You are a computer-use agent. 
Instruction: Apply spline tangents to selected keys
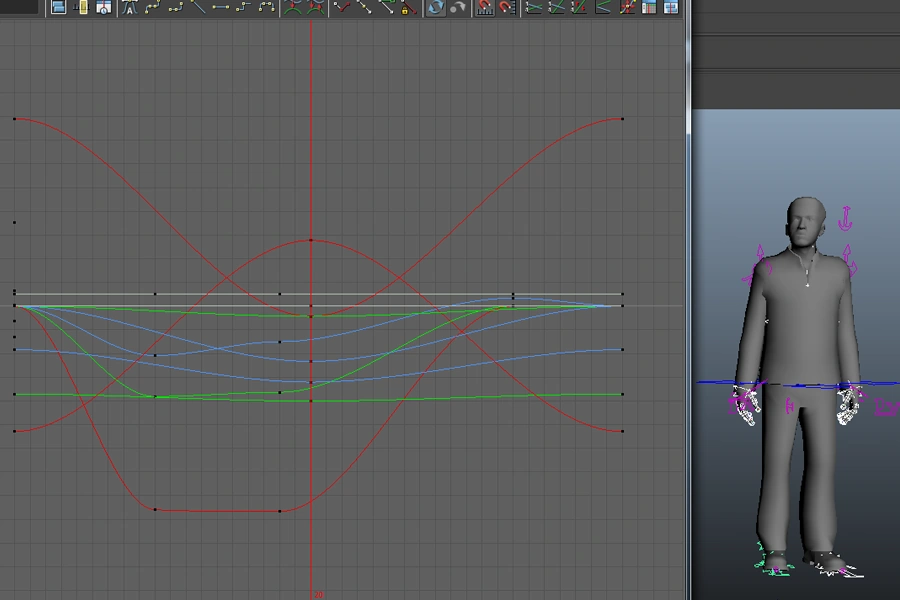152,7
